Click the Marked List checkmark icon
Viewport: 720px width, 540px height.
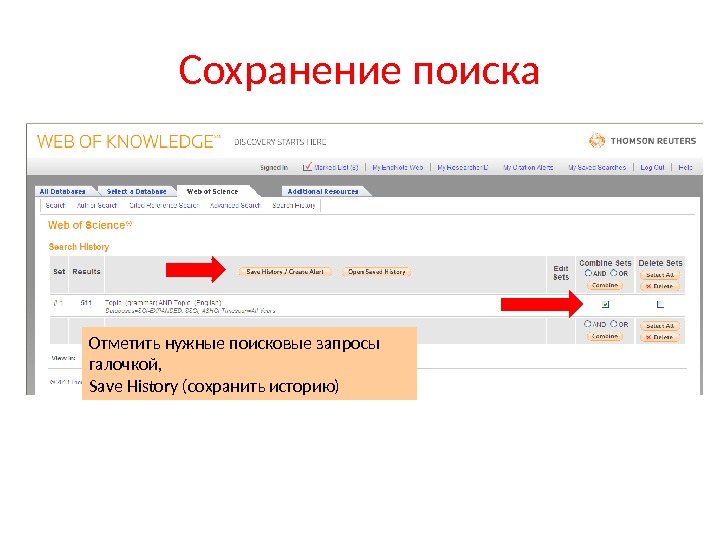(307, 166)
